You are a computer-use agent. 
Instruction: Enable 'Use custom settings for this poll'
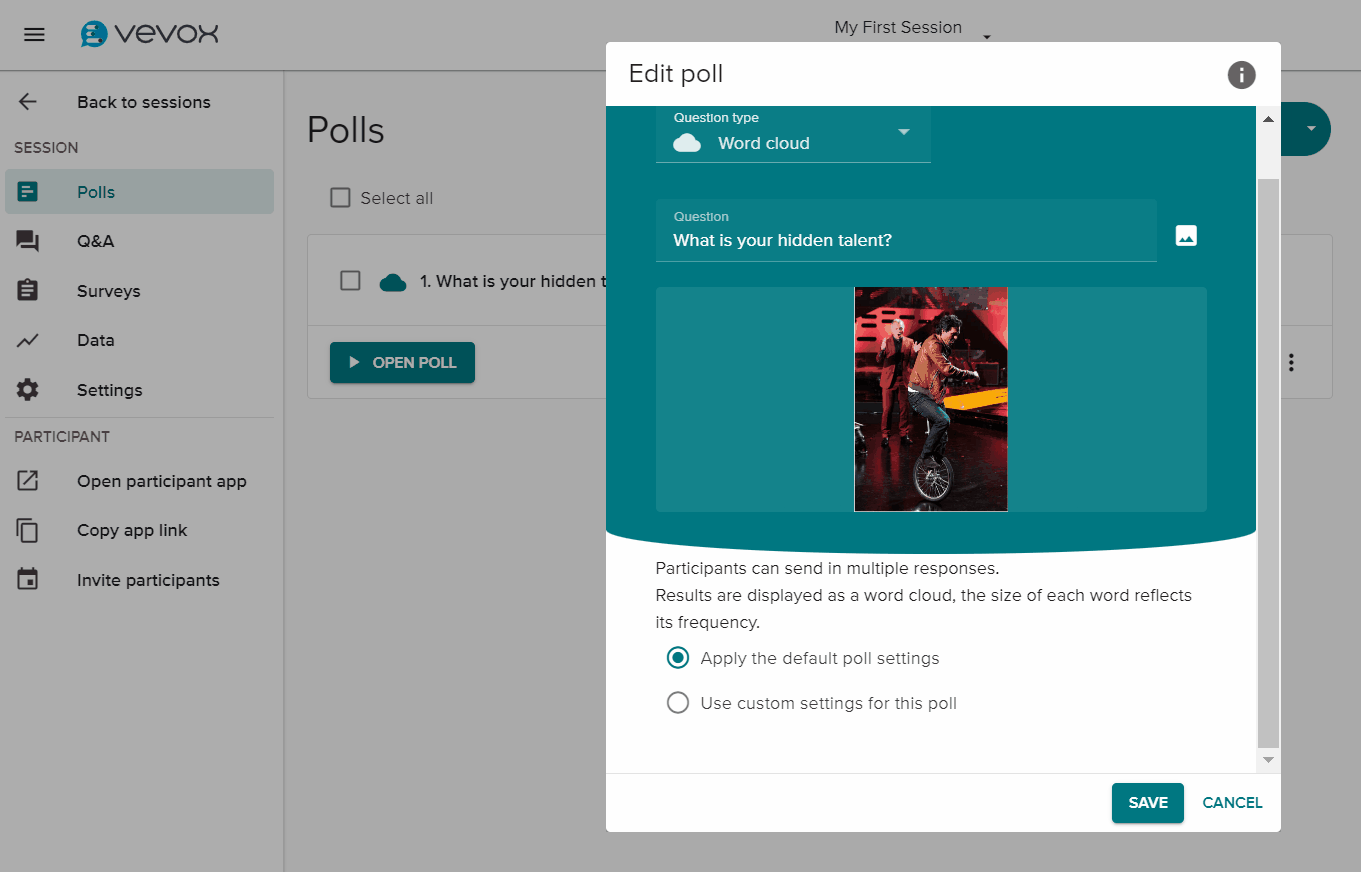678,702
